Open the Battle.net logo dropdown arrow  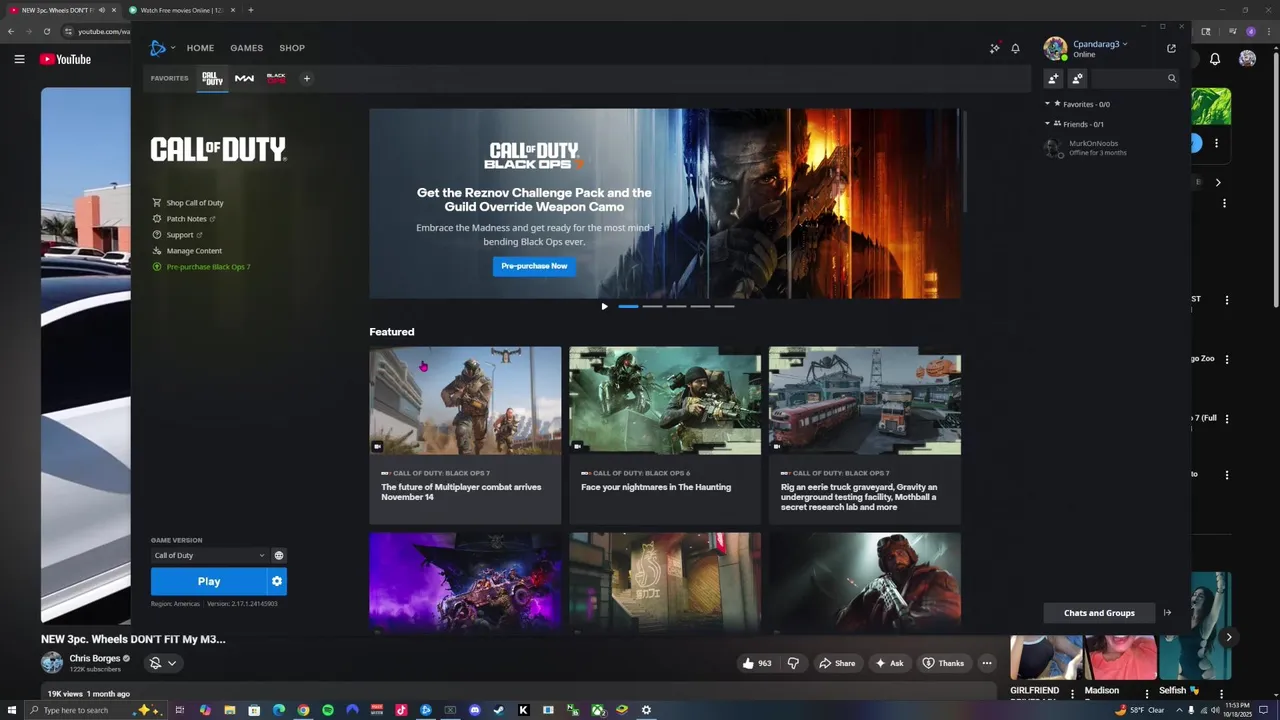click(x=173, y=48)
